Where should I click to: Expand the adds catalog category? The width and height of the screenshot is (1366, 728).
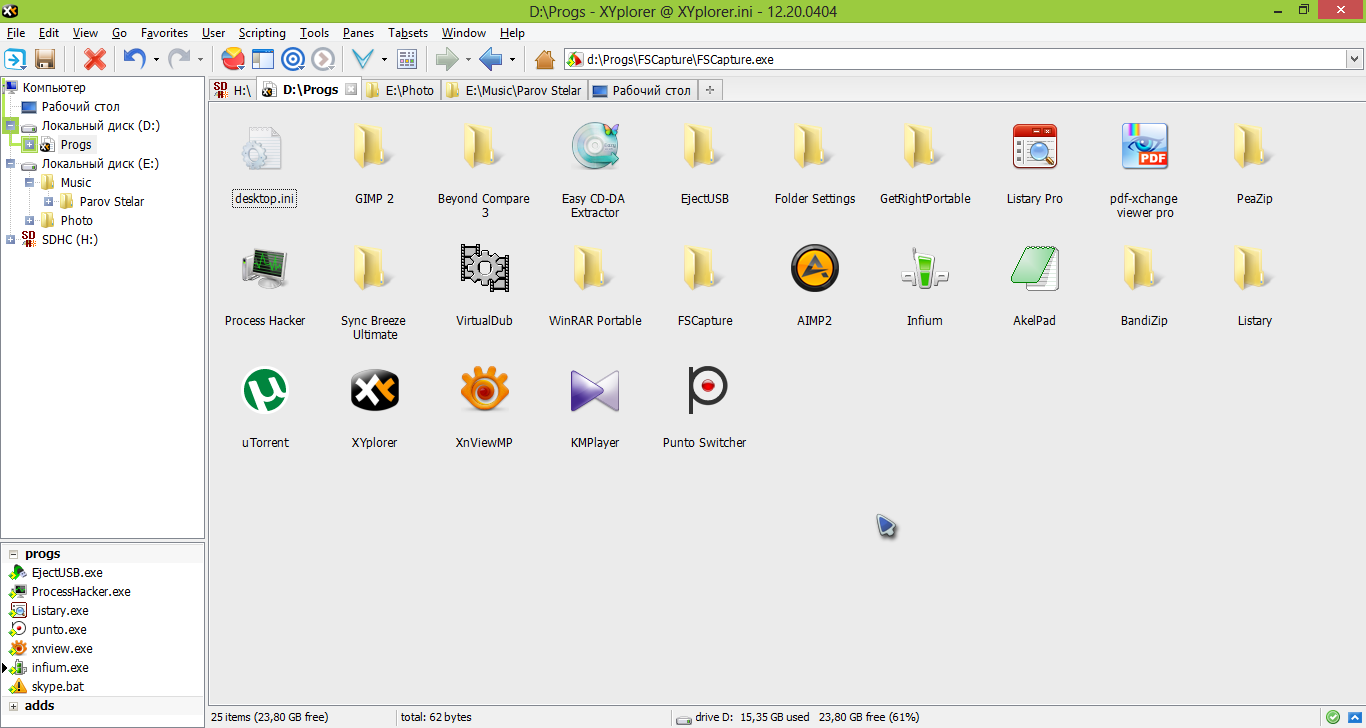[x=13, y=706]
